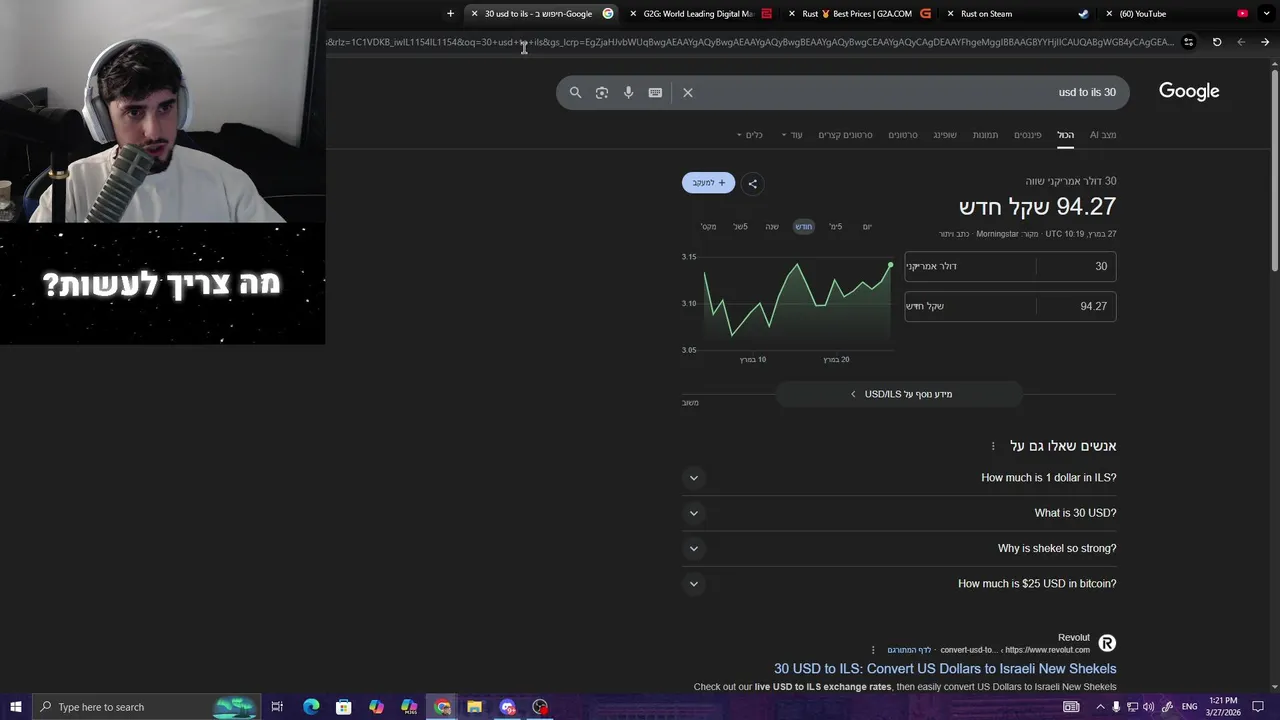
Task: Click the microphone tray icon
Action: pos(1116,707)
